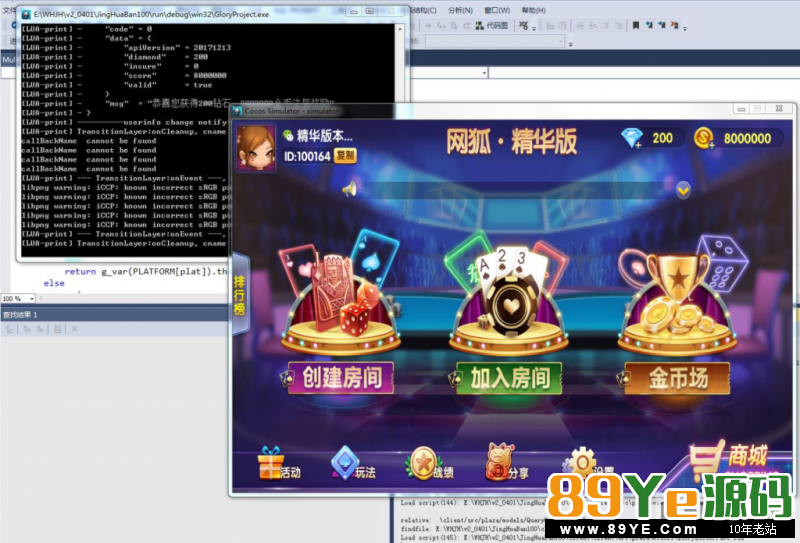The height and width of the screenshot is (543, 800).
Task: Open the 排行榜 leaderboard side tab
Action: pyautogui.click(x=239, y=295)
